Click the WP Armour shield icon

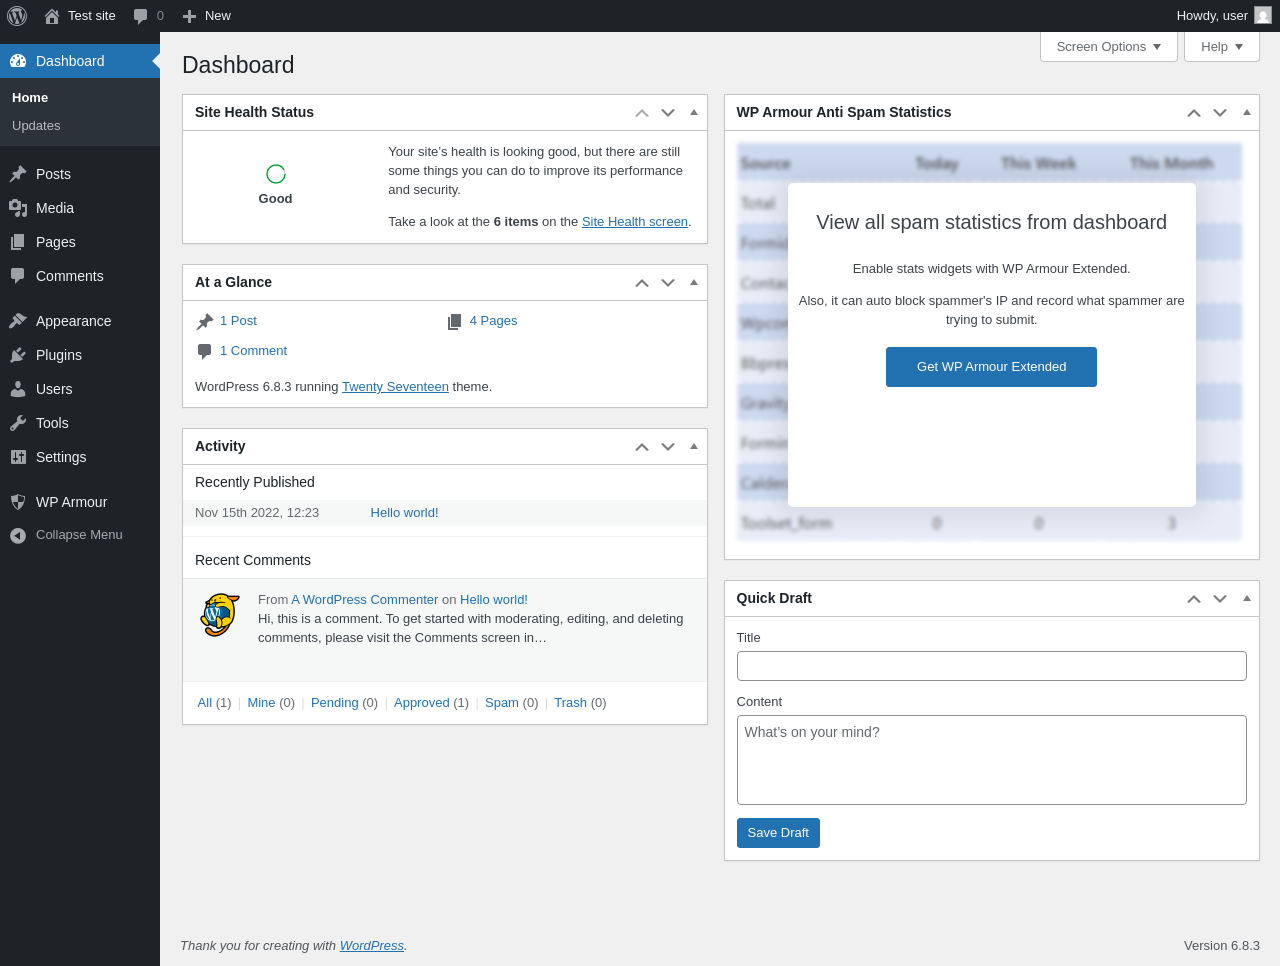(18, 502)
